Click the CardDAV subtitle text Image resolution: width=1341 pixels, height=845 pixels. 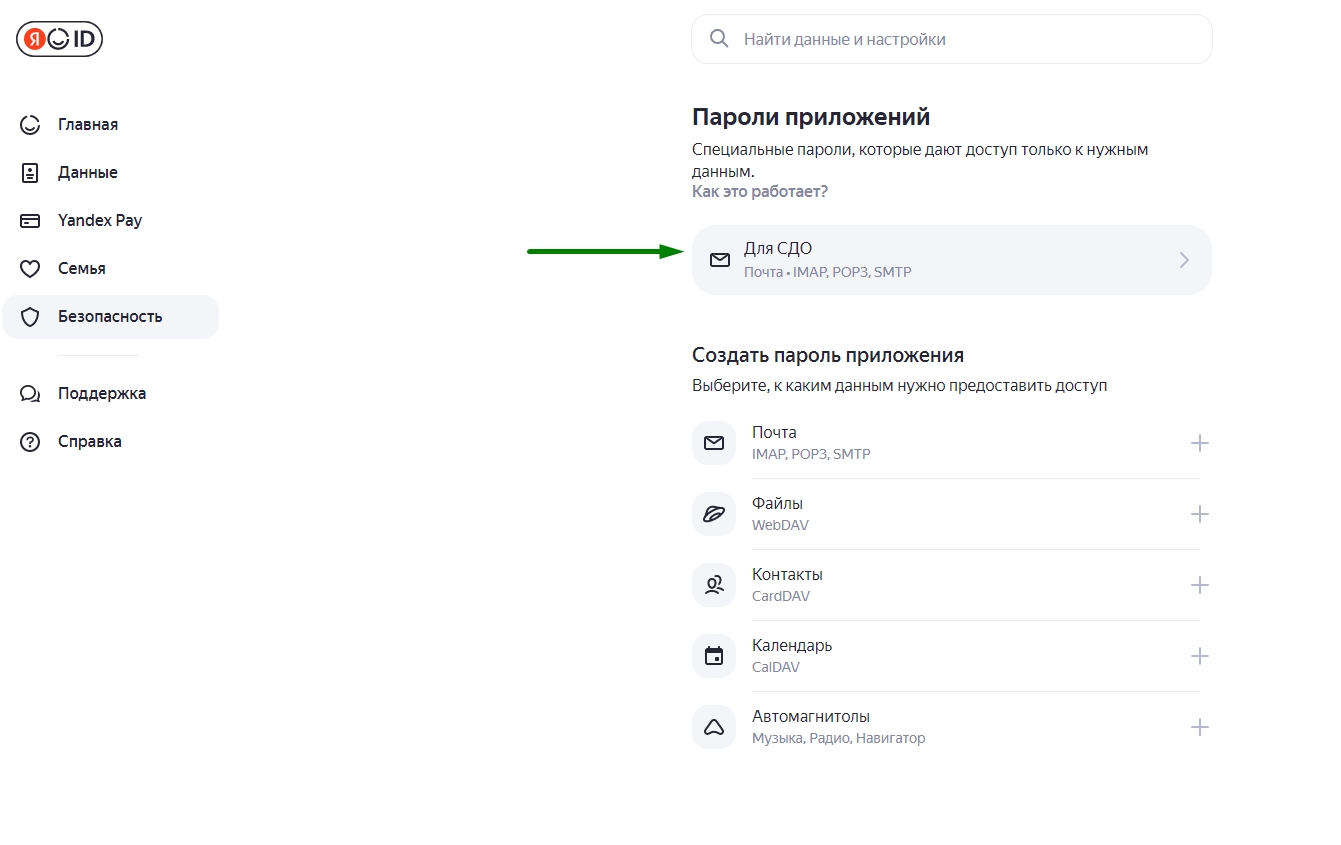(781, 596)
